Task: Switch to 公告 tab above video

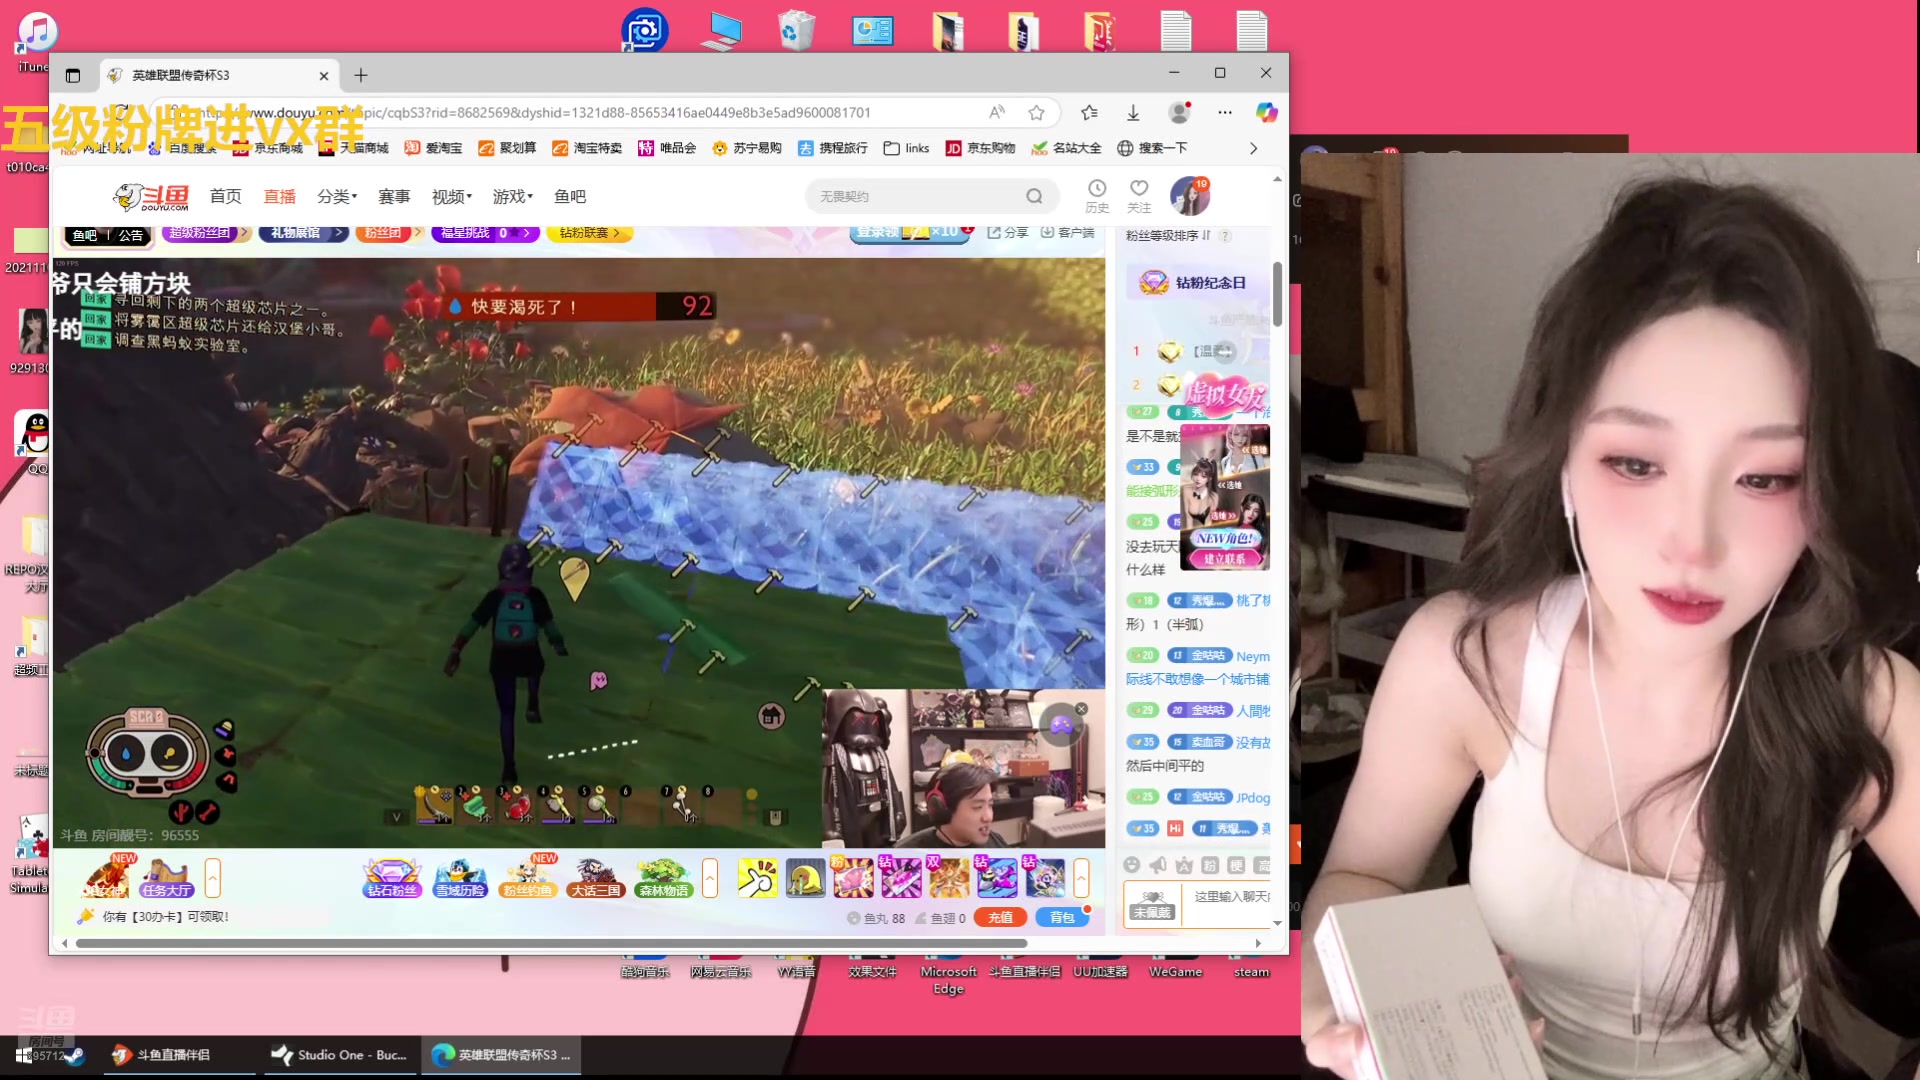Action: click(131, 236)
